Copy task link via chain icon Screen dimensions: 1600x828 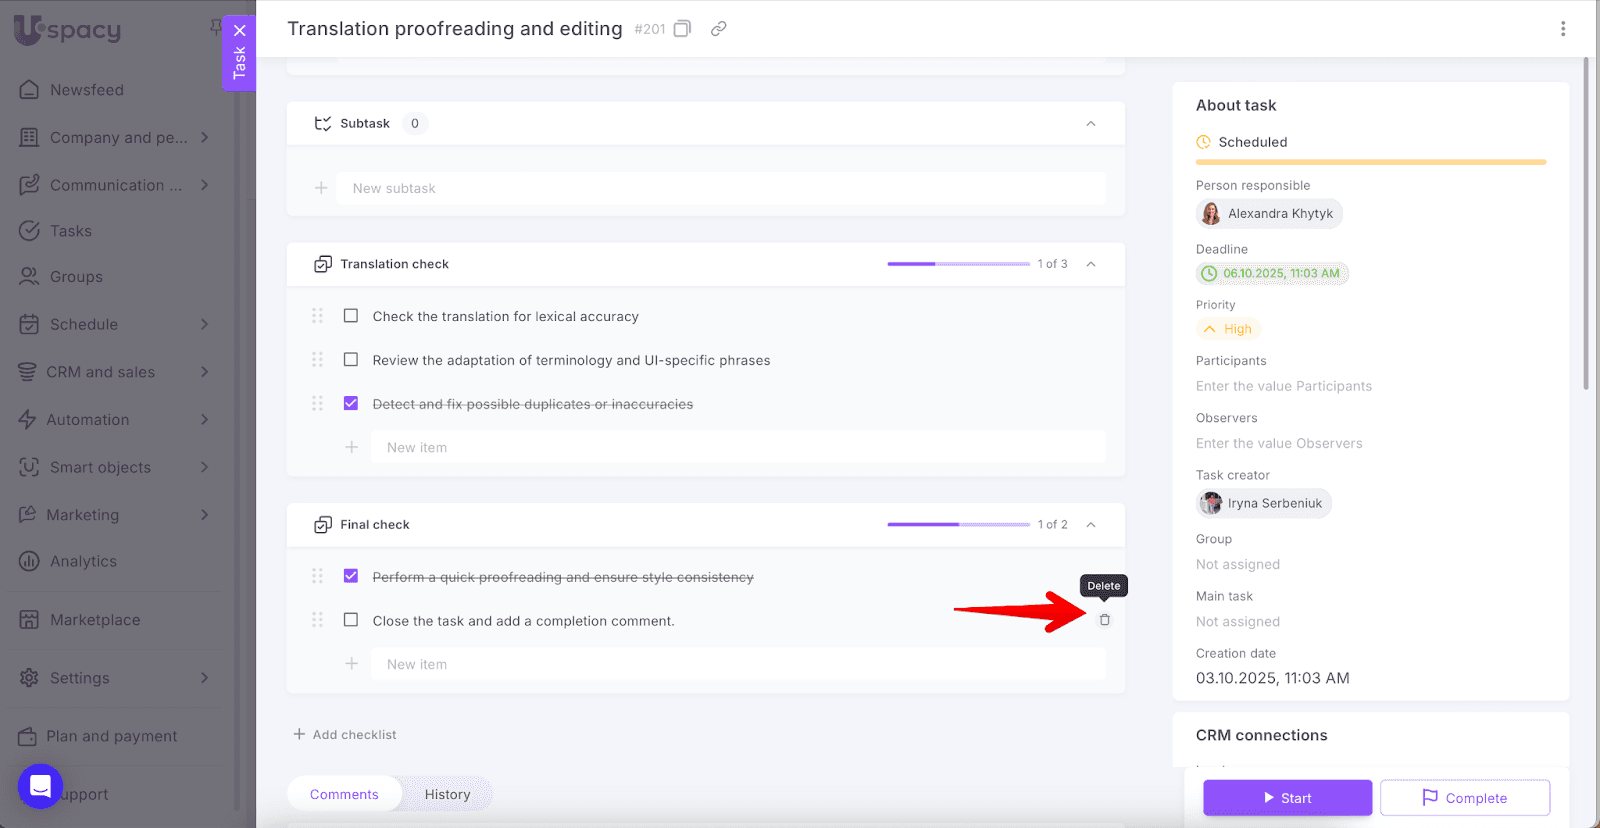coord(718,29)
